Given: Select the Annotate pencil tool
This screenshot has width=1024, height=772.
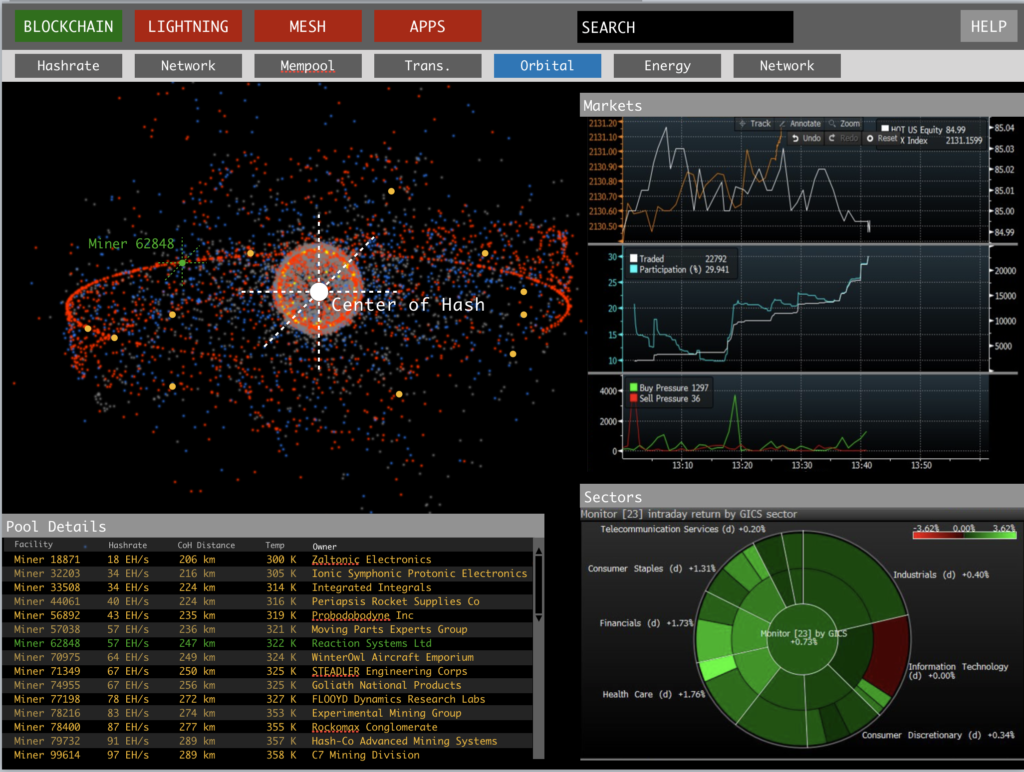Looking at the screenshot, I should click(x=802, y=124).
